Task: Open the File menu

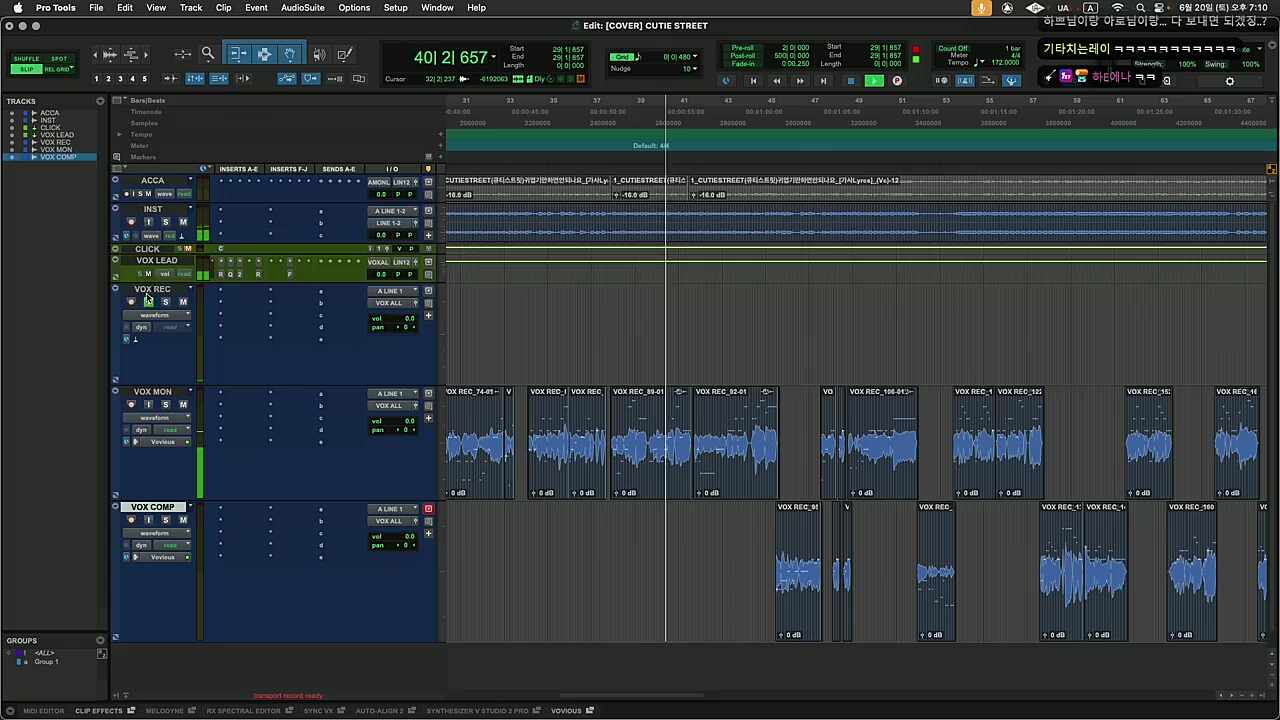Action: [x=96, y=8]
